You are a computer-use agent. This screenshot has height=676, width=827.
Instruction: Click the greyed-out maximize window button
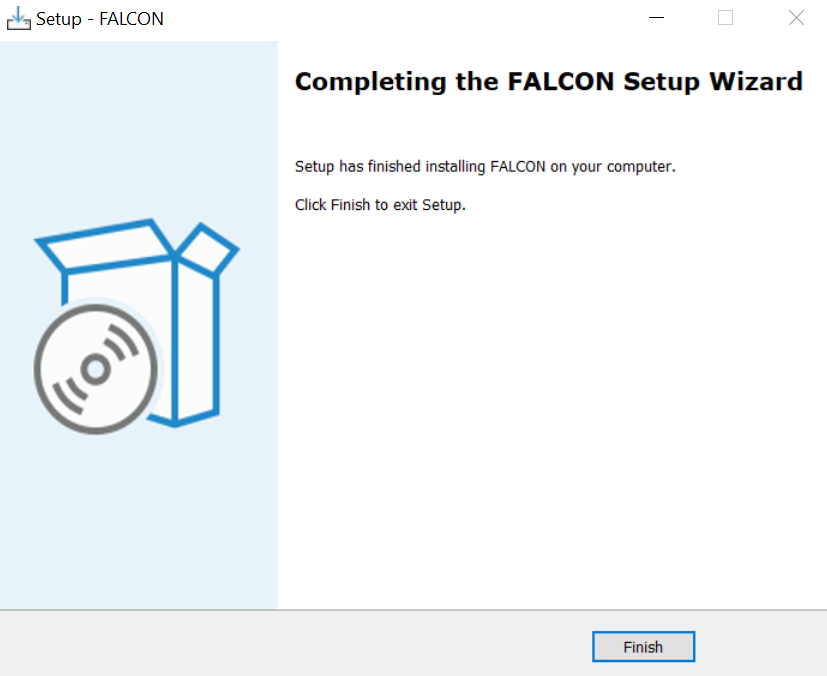[x=725, y=18]
